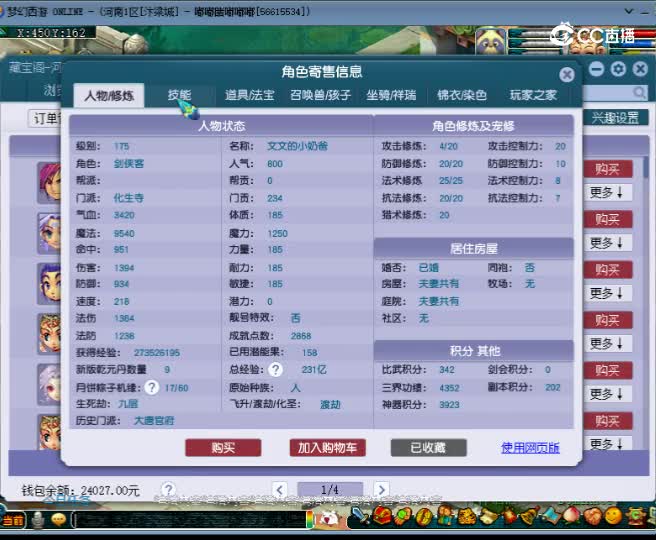This screenshot has width=656, height=540.
Task: Open the treasure chest icon in bottom bar
Action: point(382,515)
